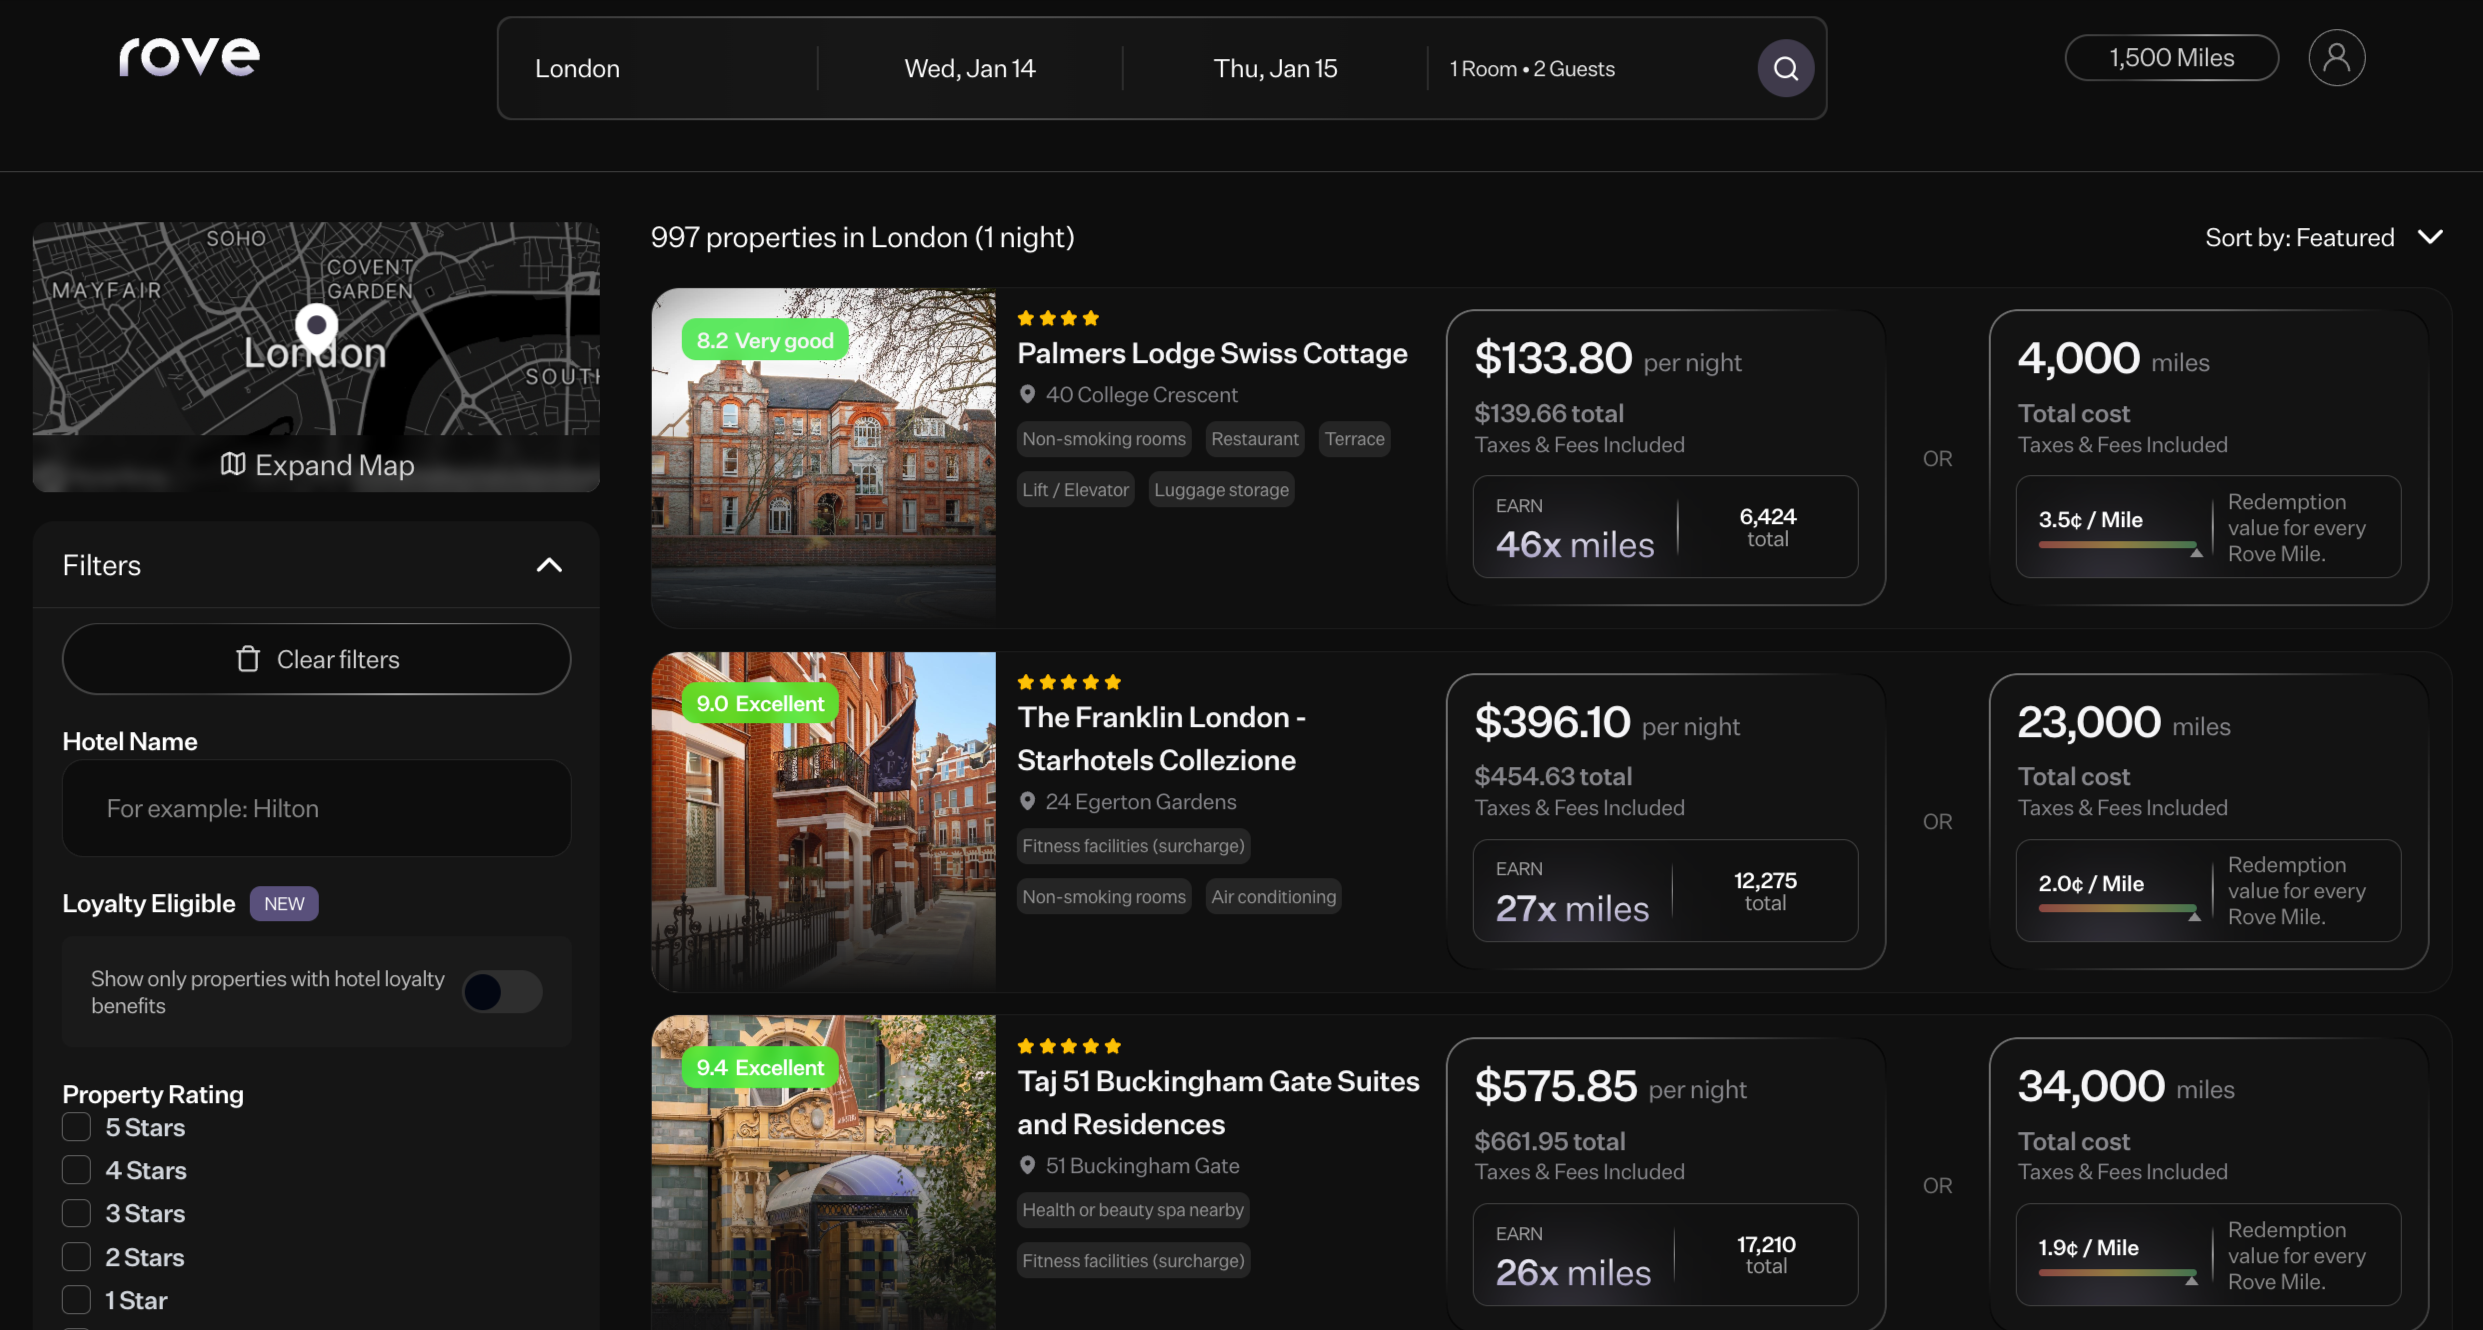The image size is (2483, 1330).
Task: Collapse the Filters panel chevron
Action: coord(549,565)
